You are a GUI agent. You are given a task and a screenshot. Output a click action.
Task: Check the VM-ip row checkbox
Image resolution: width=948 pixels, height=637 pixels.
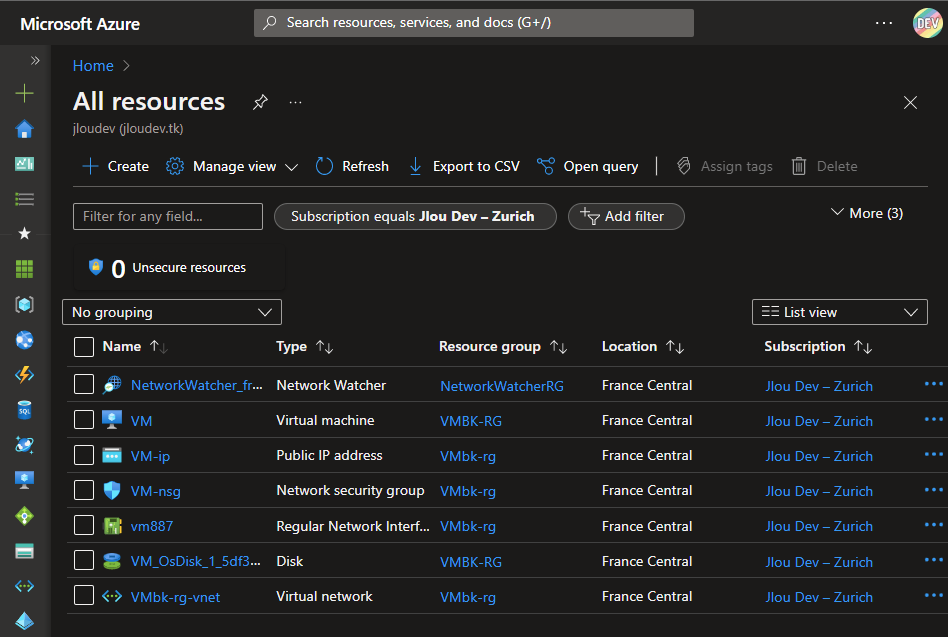click(x=84, y=455)
